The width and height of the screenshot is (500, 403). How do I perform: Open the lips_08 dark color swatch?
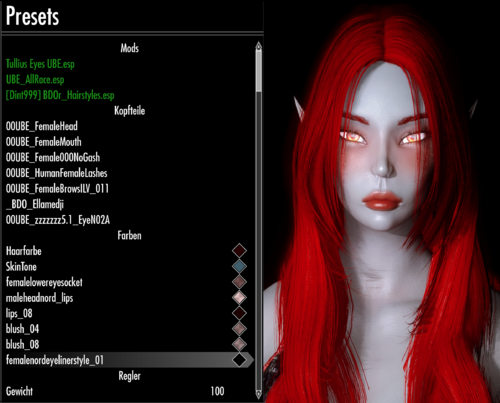[x=239, y=313]
